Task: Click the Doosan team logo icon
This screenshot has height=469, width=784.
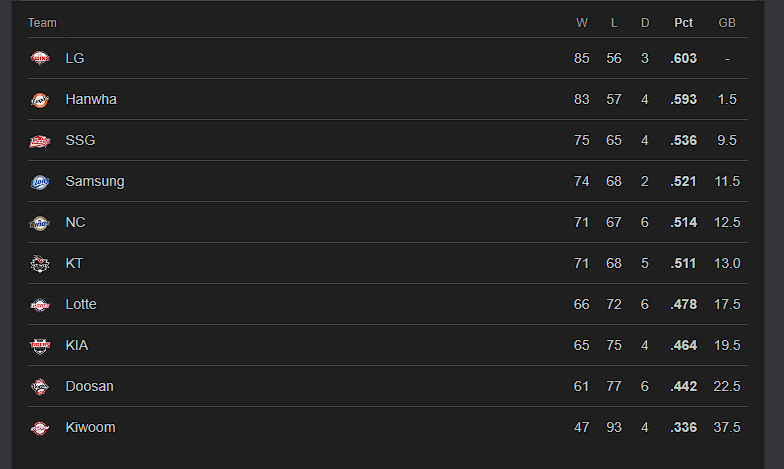Action: click(x=39, y=387)
